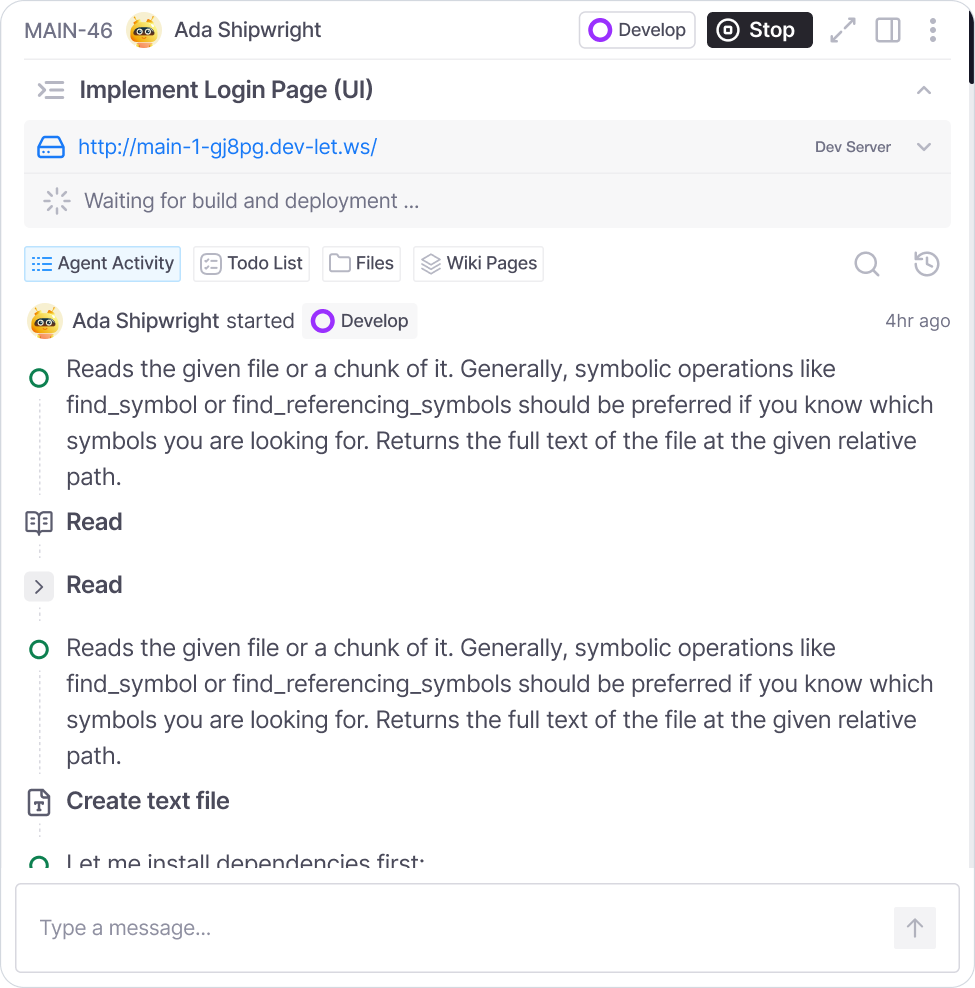Click the Ada Shipwright avatar in header
The height and width of the screenshot is (988, 975).
click(145, 30)
